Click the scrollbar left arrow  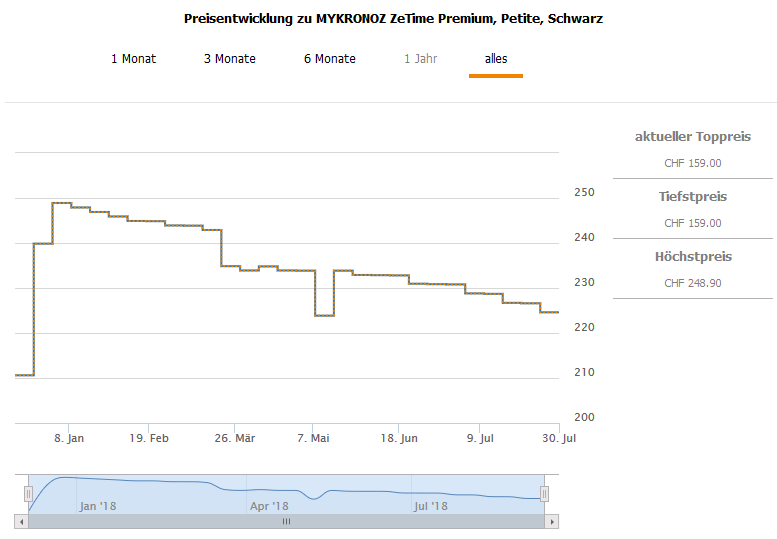pos(20,521)
